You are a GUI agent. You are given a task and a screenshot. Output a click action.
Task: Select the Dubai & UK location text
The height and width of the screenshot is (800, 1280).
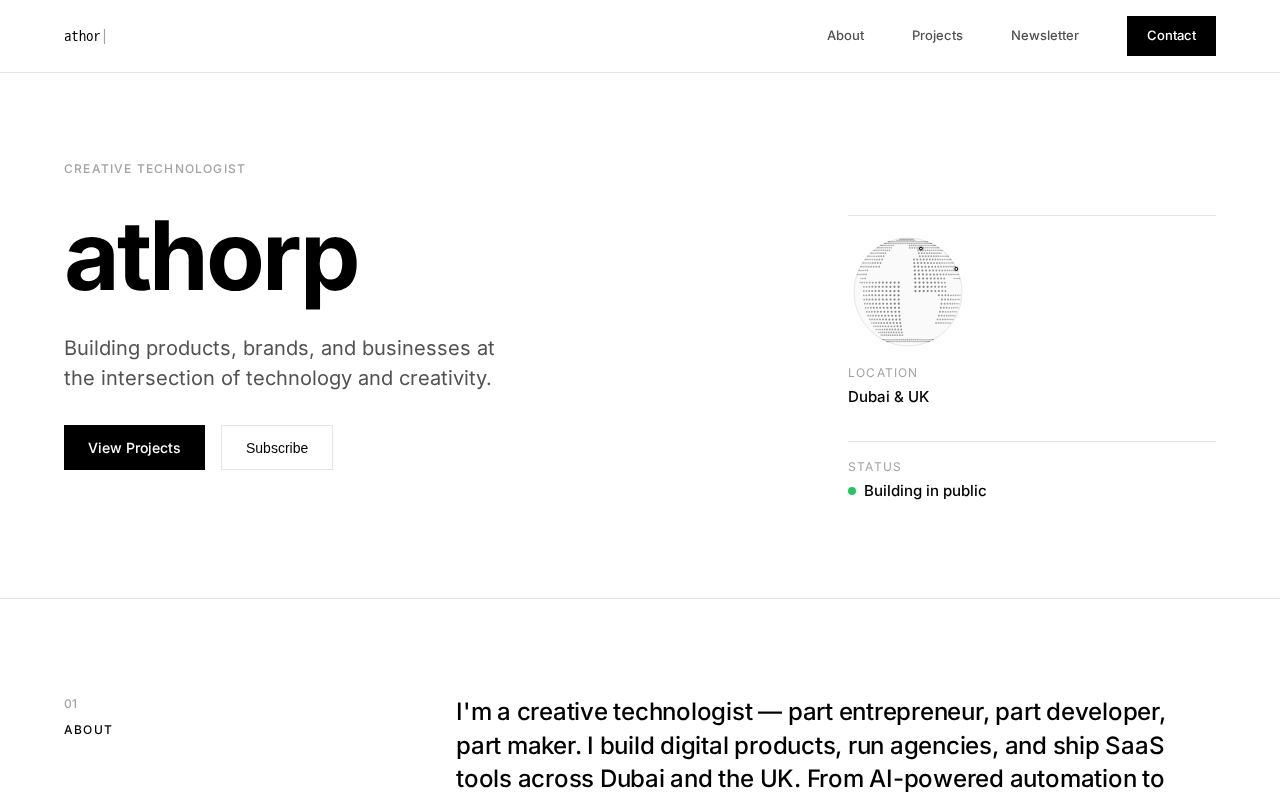tap(888, 397)
